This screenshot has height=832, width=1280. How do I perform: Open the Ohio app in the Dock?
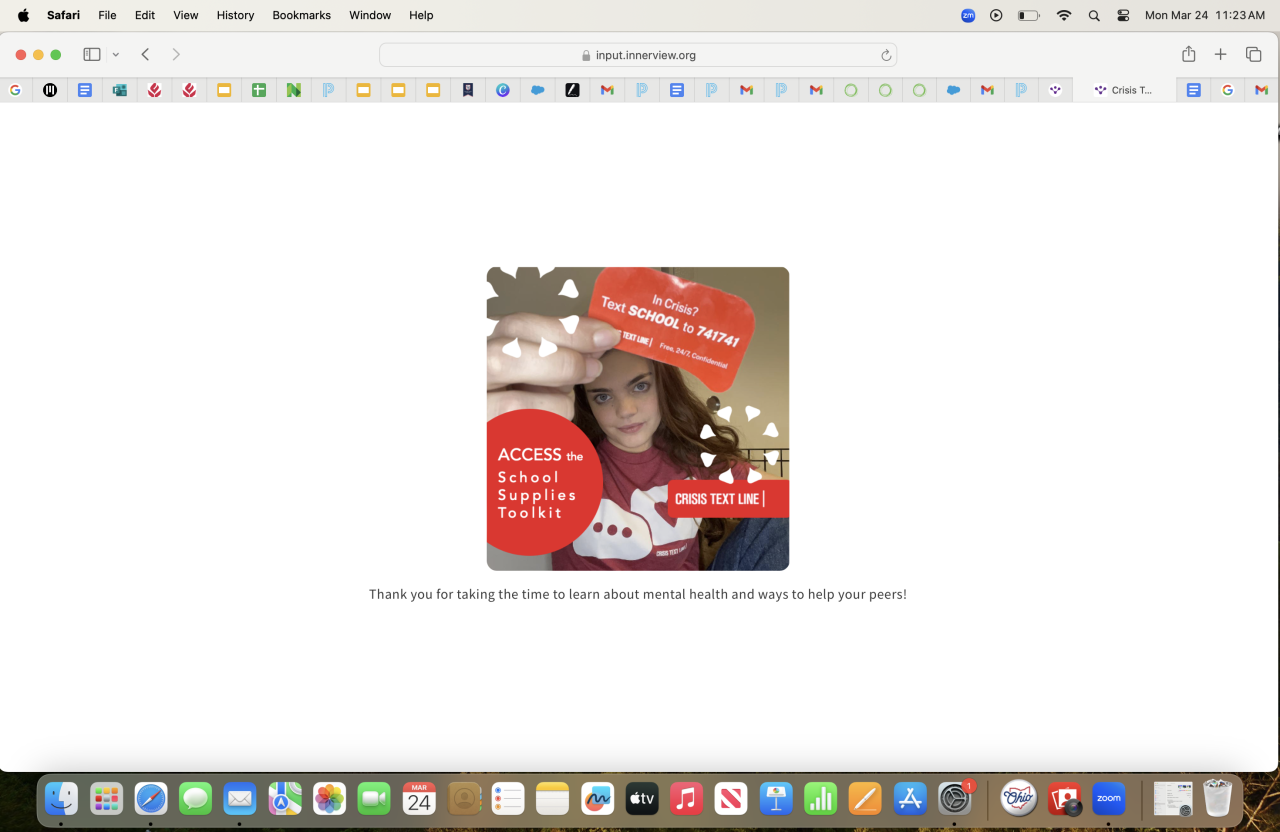[1019, 798]
